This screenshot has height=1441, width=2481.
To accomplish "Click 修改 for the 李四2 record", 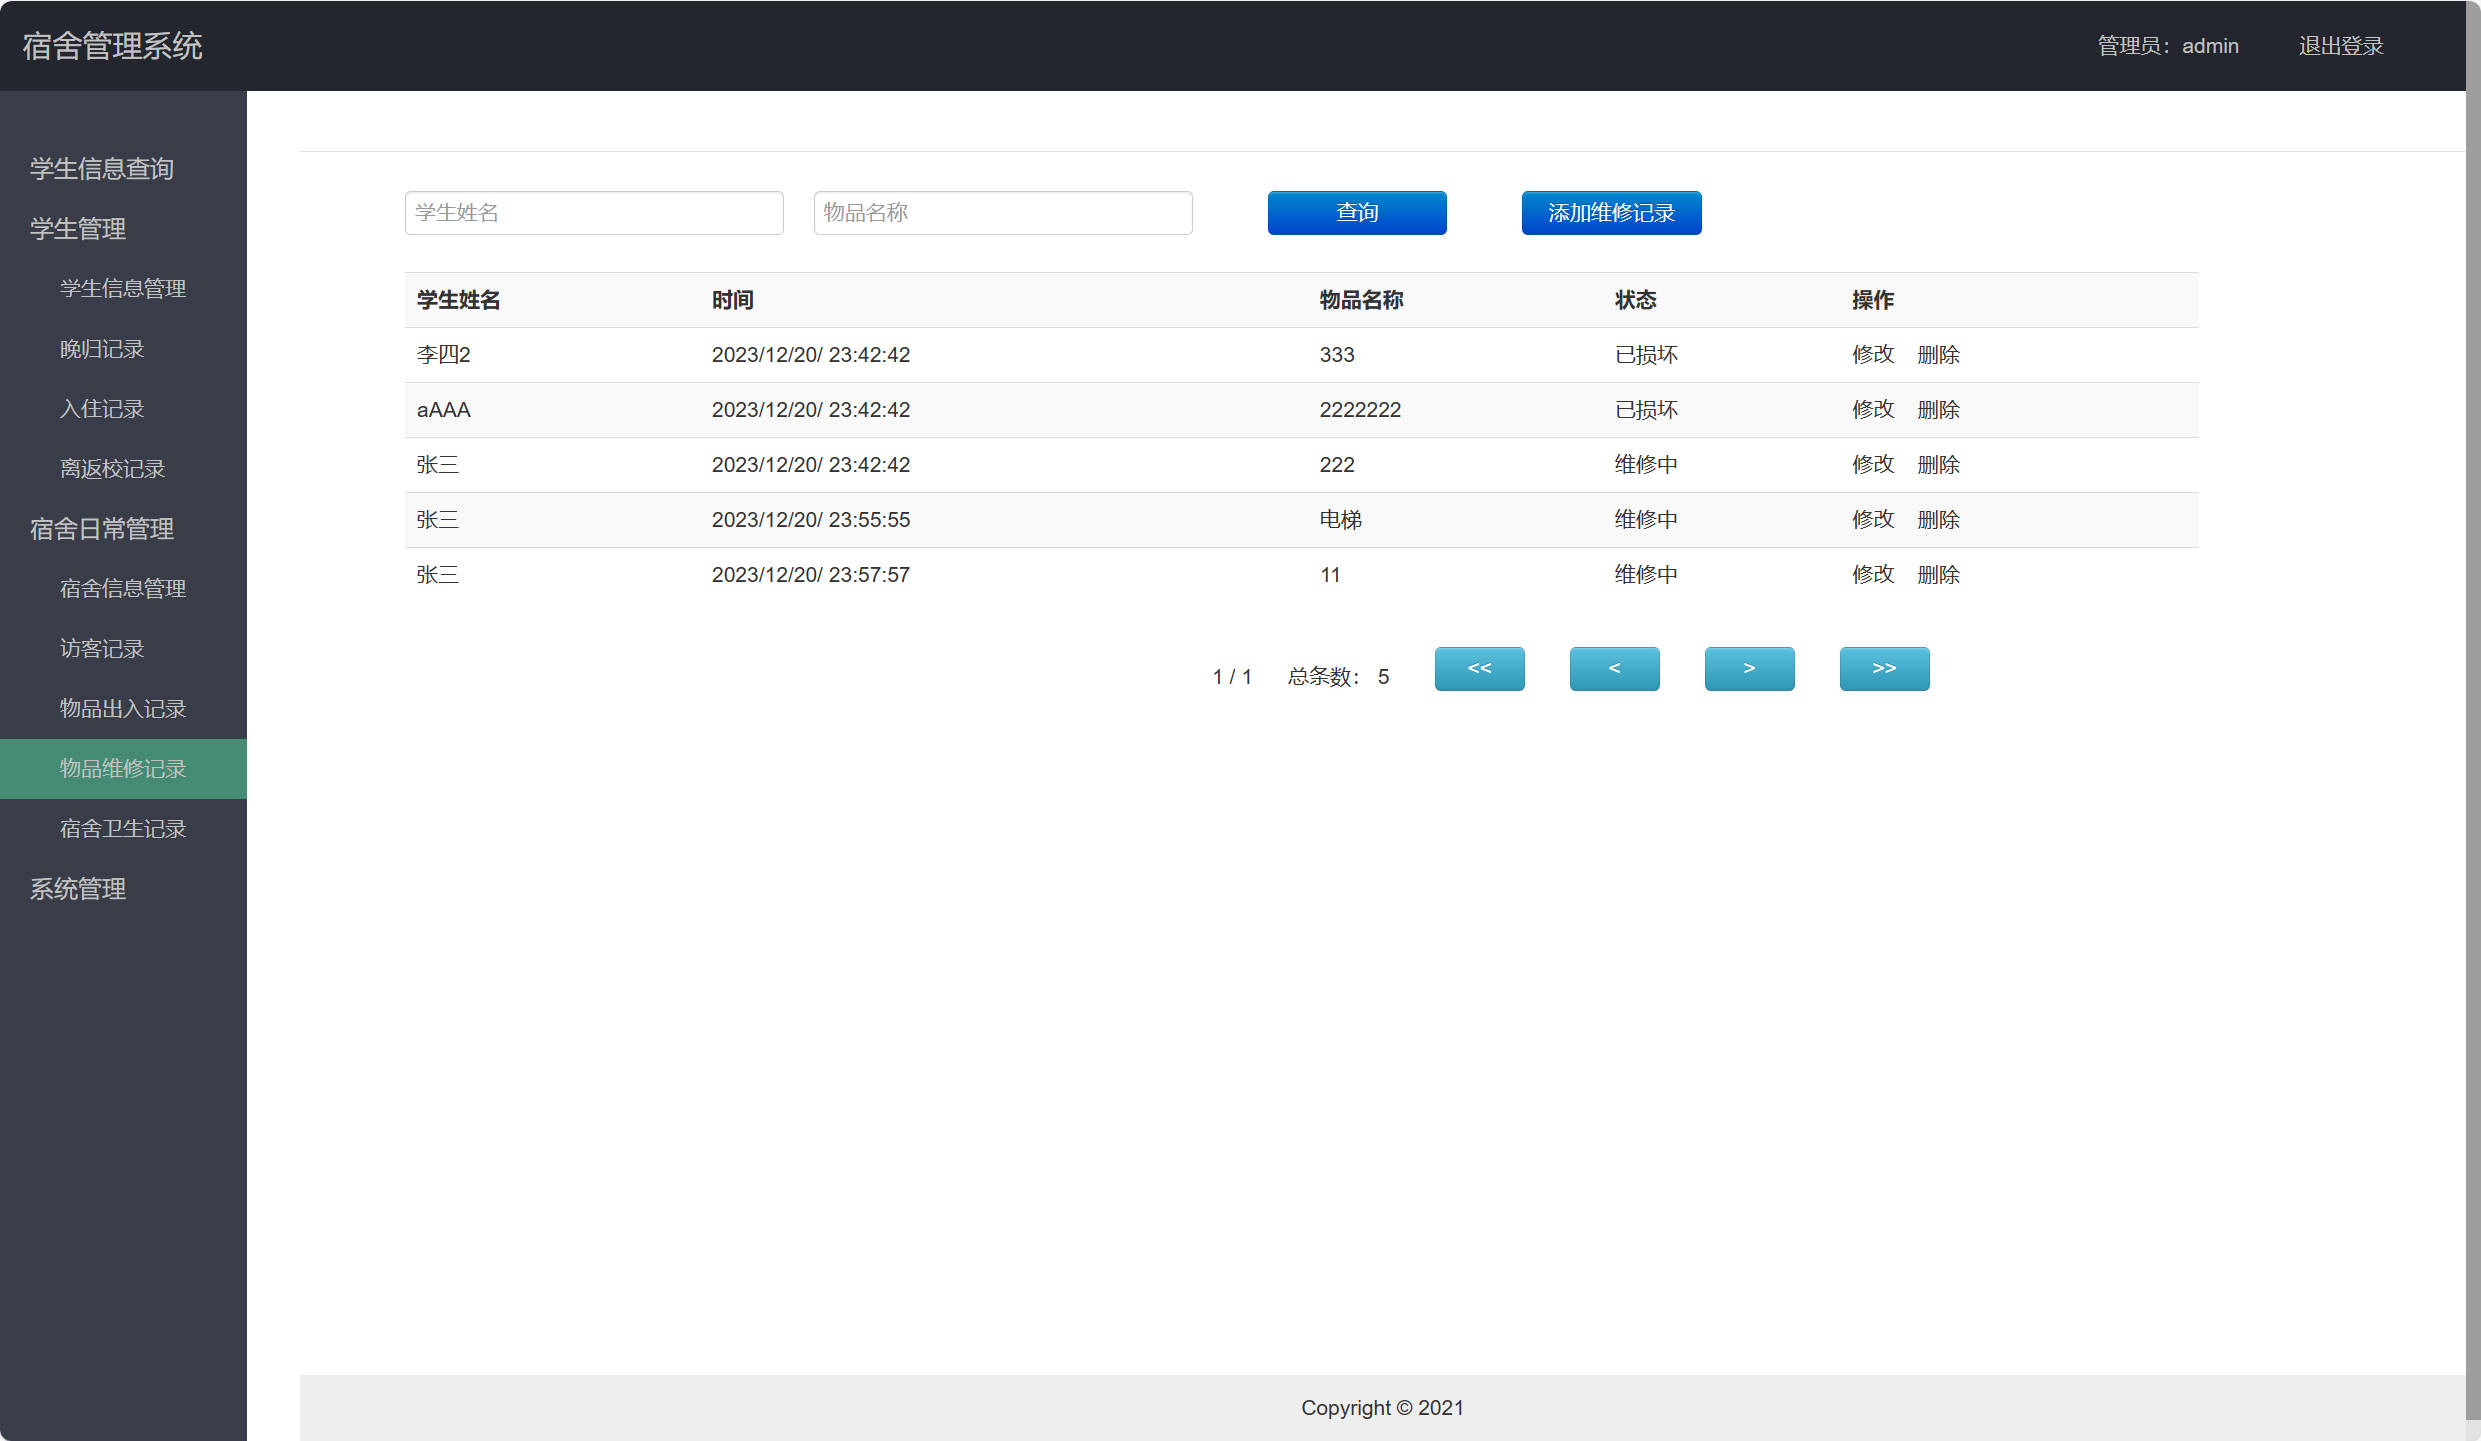I will click(1872, 355).
